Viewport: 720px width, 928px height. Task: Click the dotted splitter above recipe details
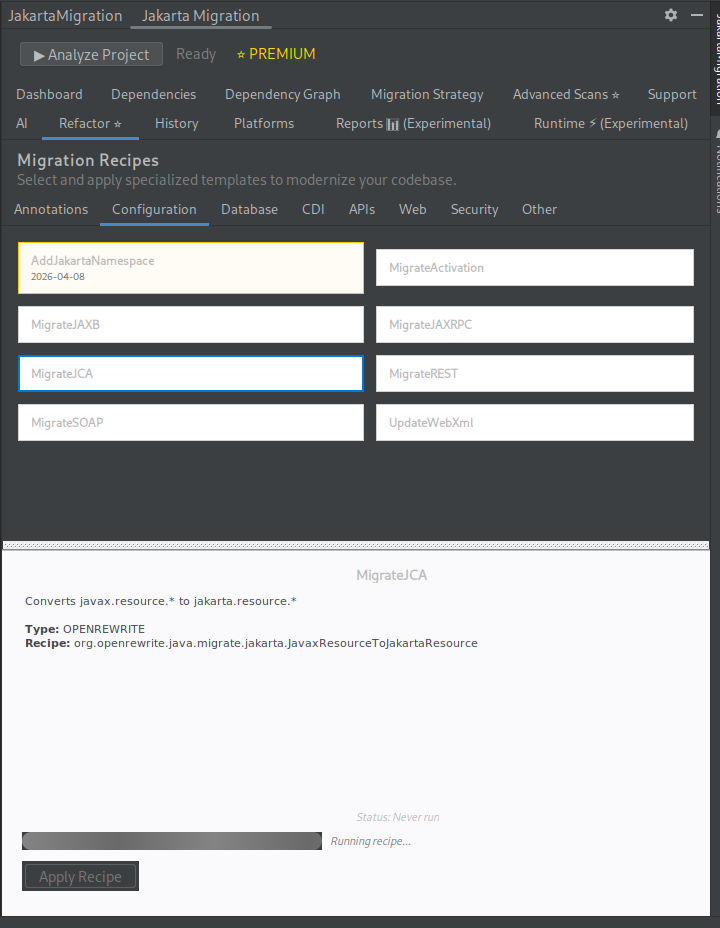point(356,545)
